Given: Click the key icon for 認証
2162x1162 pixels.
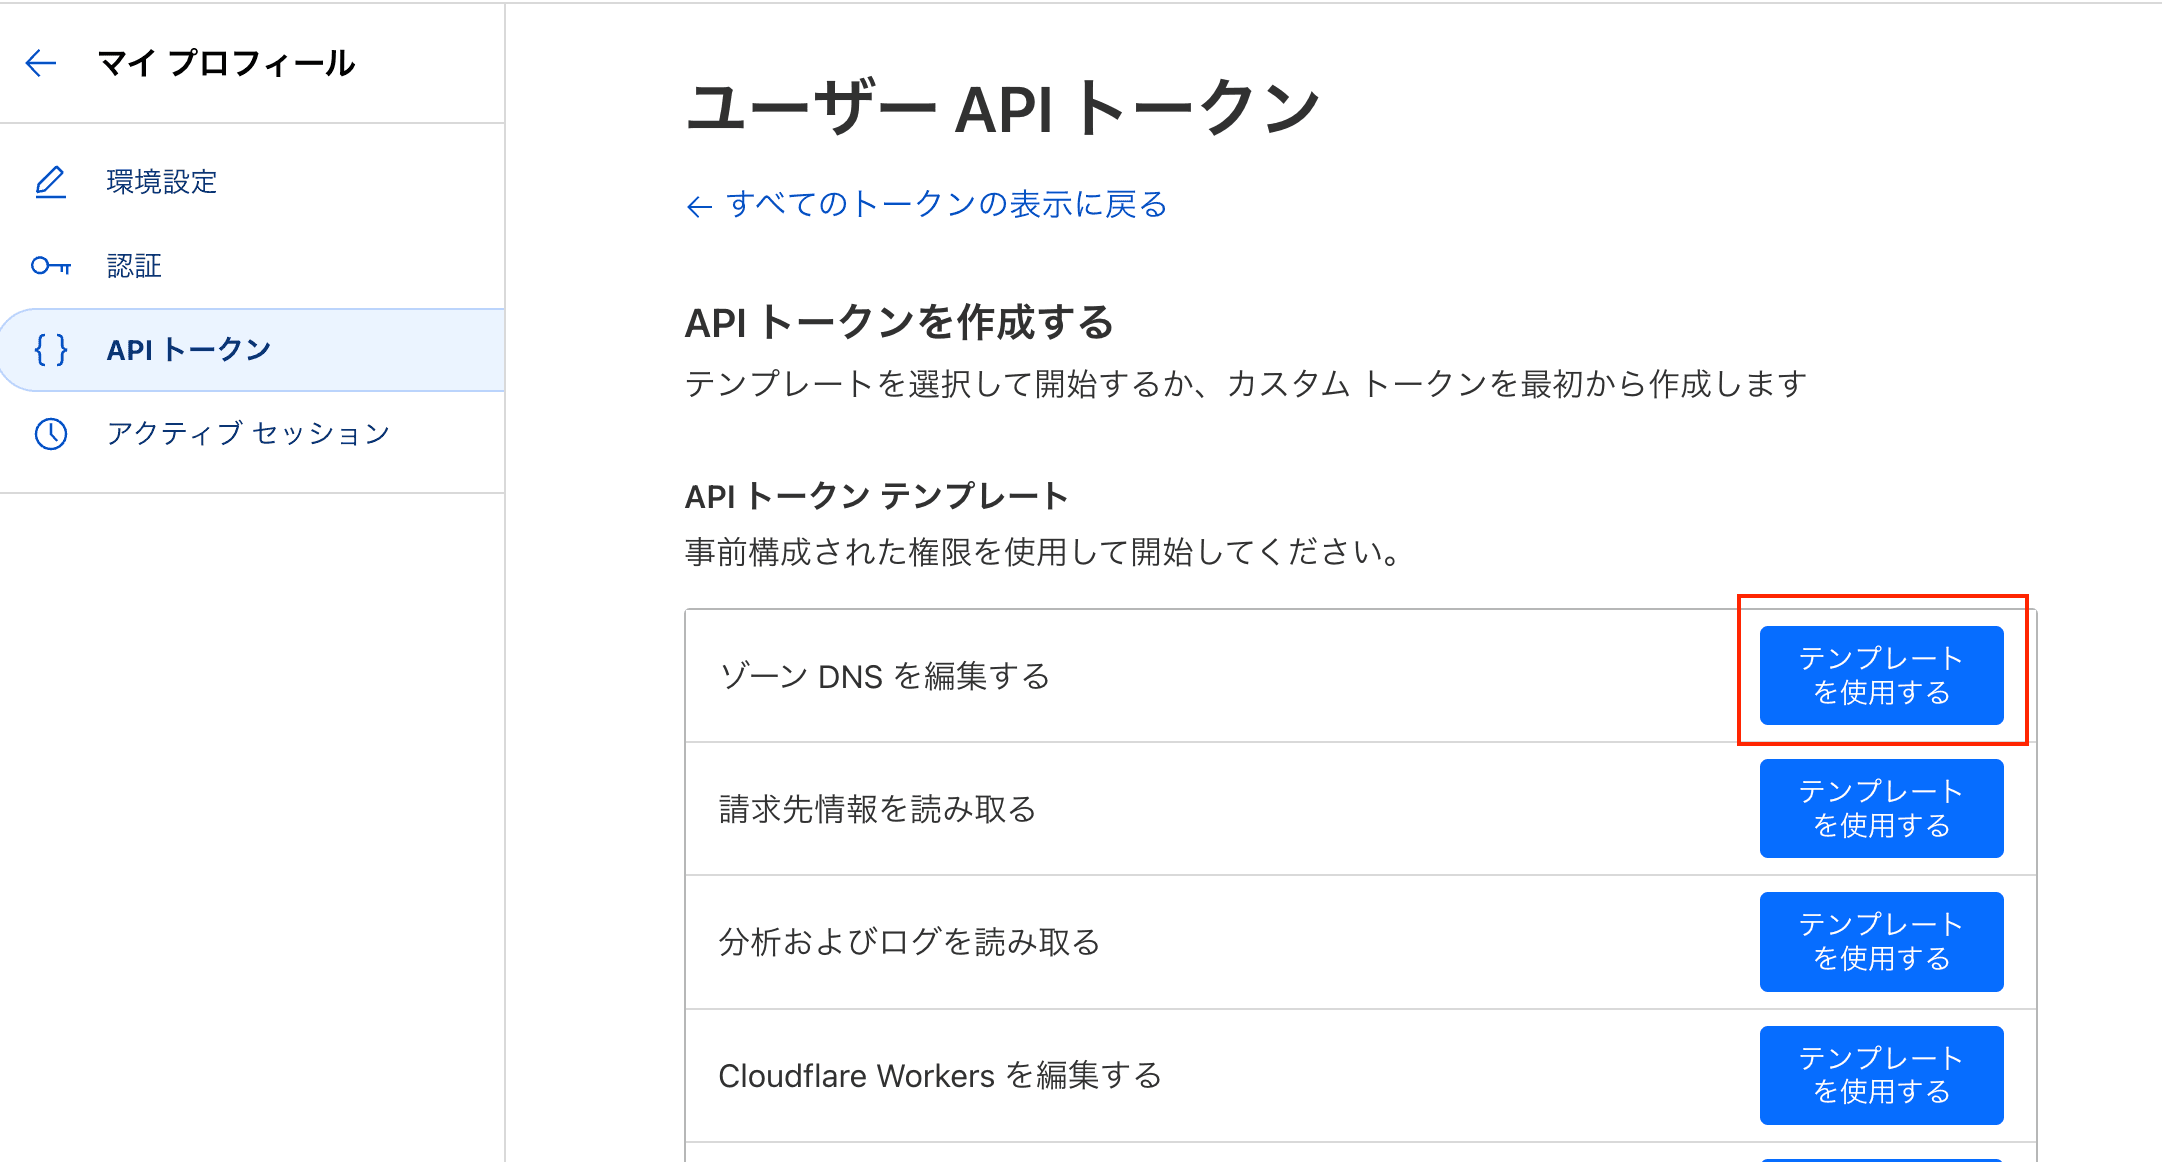Looking at the screenshot, I should click(50, 266).
